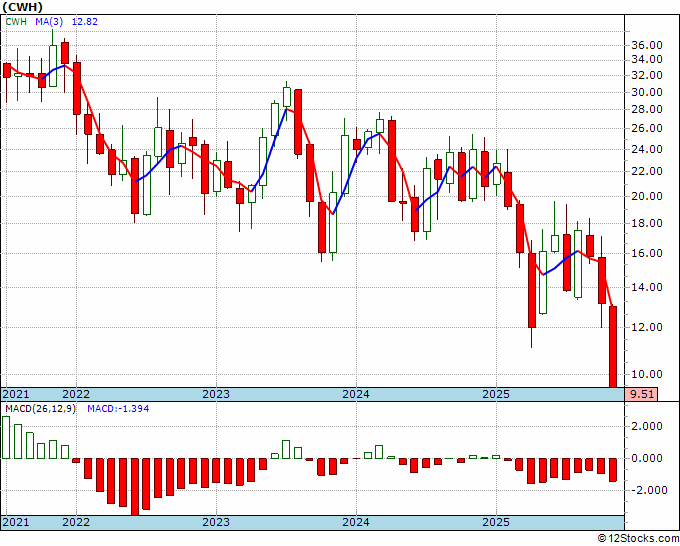The height and width of the screenshot is (546, 680).
Task: Click the 14.00 price axis label
Action: [647, 287]
